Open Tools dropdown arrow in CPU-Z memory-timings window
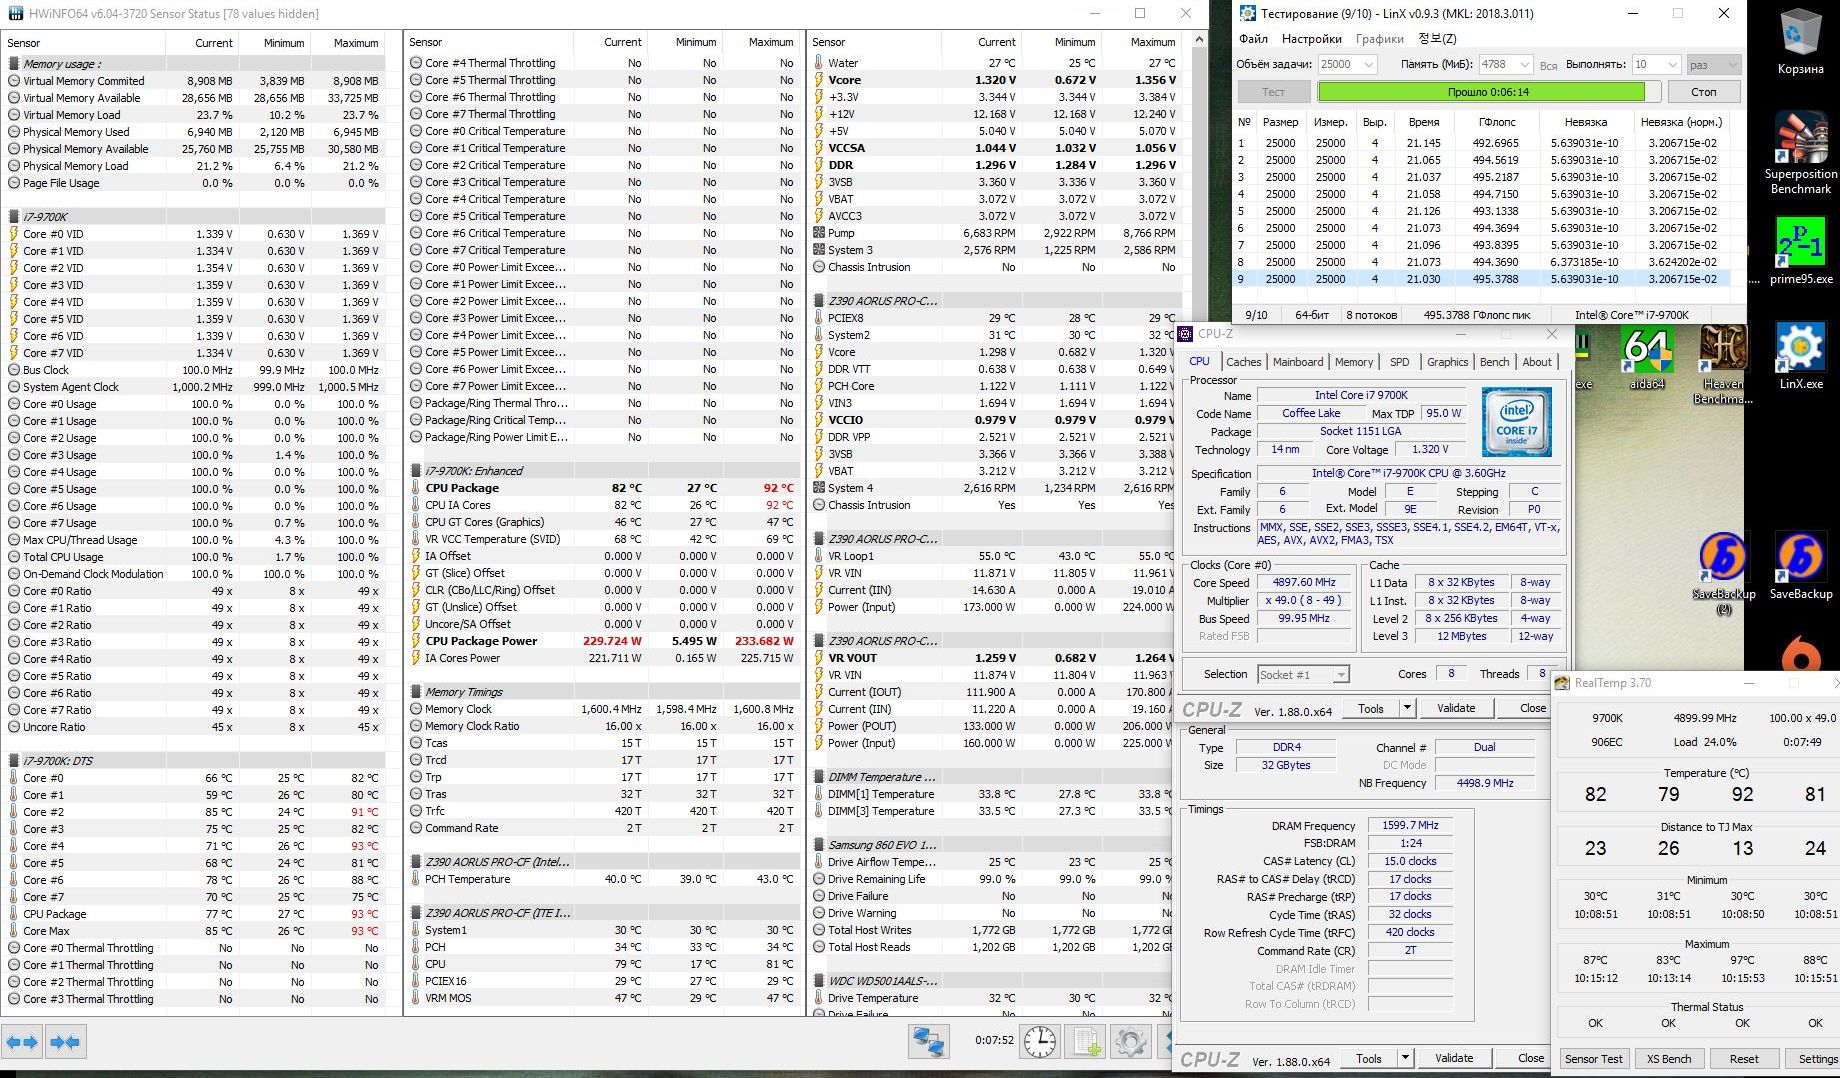The image size is (1840, 1078). tap(1404, 1058)
